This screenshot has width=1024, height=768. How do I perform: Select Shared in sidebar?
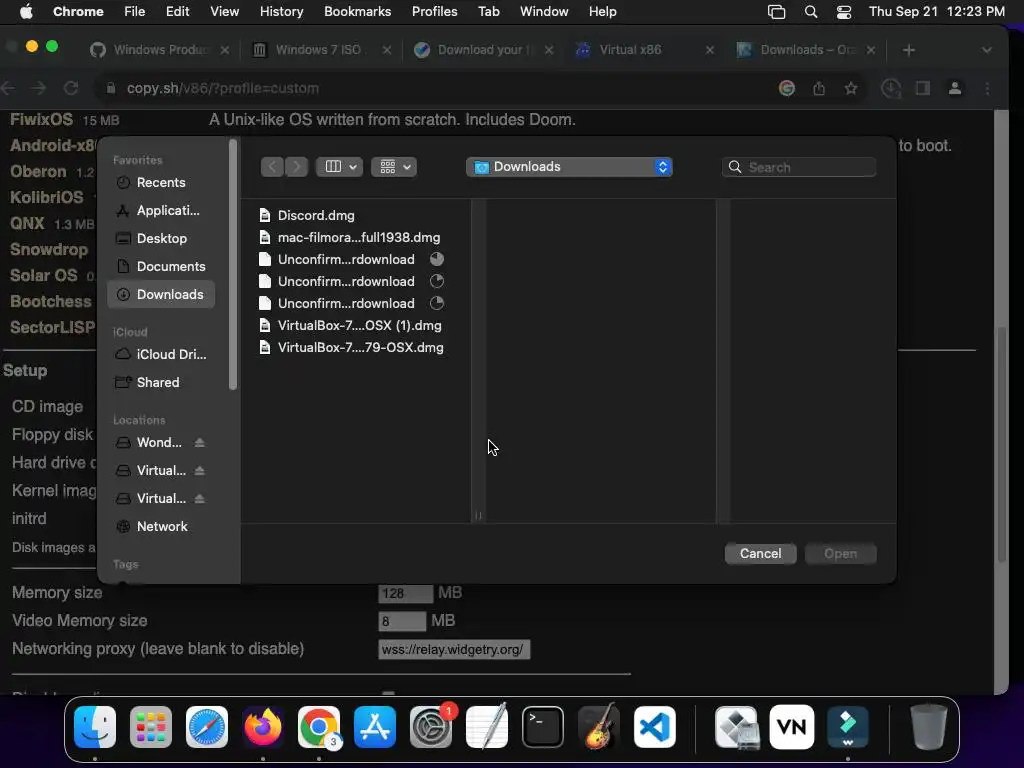click(x=161, y=383)
